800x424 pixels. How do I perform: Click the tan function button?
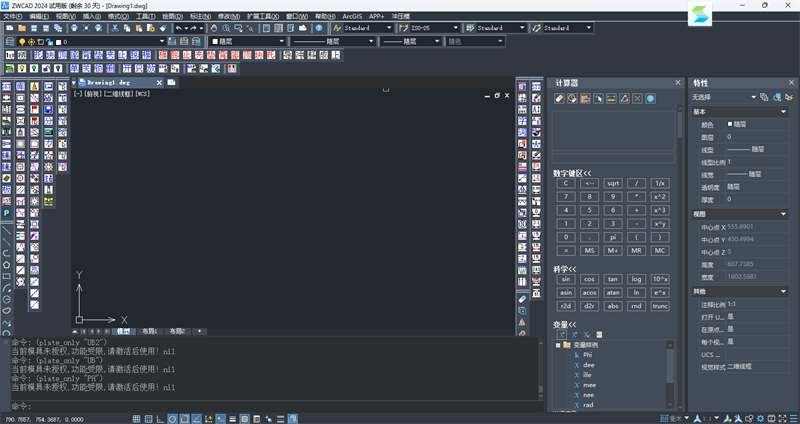tap(613, 279)
